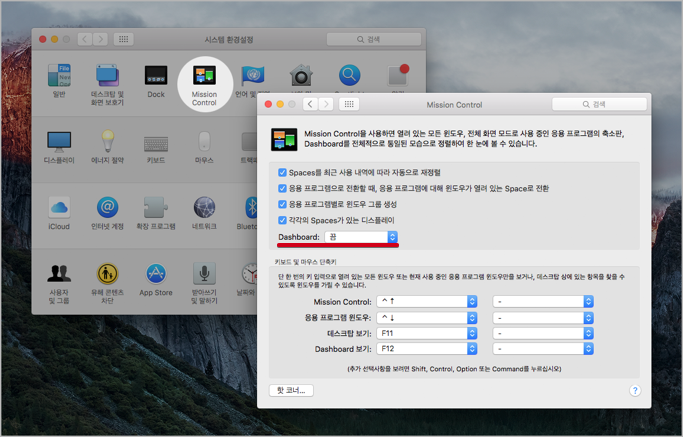Viewport: 683px width, 437px height.
Task: Open the Spotlight magnifier icon
Action: 350,75
